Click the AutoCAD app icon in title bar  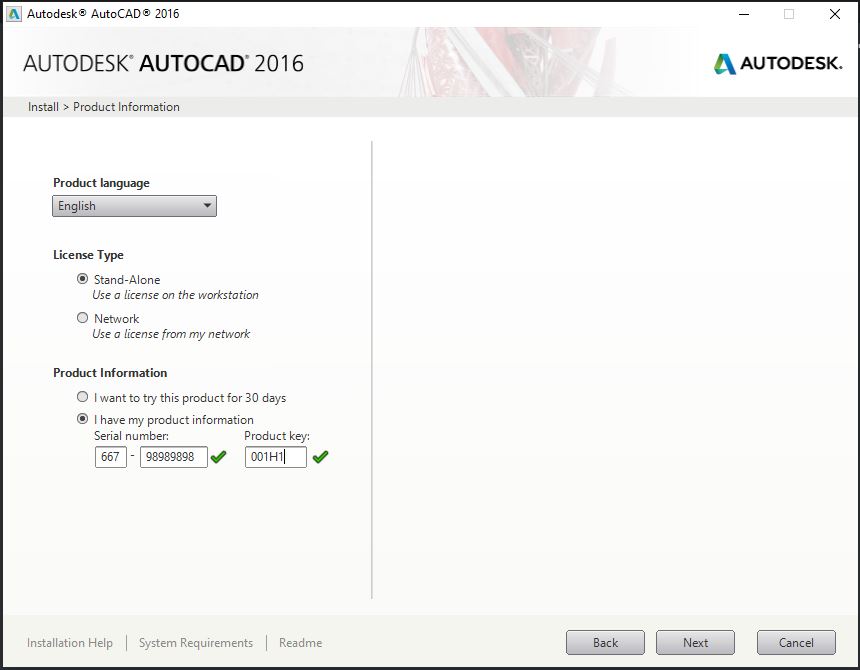[14, 14]
